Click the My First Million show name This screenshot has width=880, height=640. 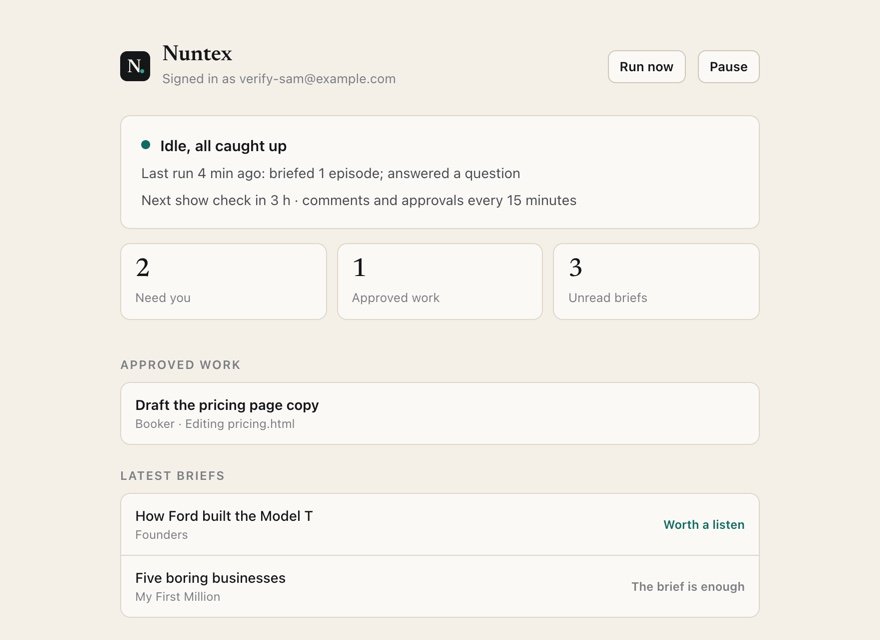click(178, 597)
